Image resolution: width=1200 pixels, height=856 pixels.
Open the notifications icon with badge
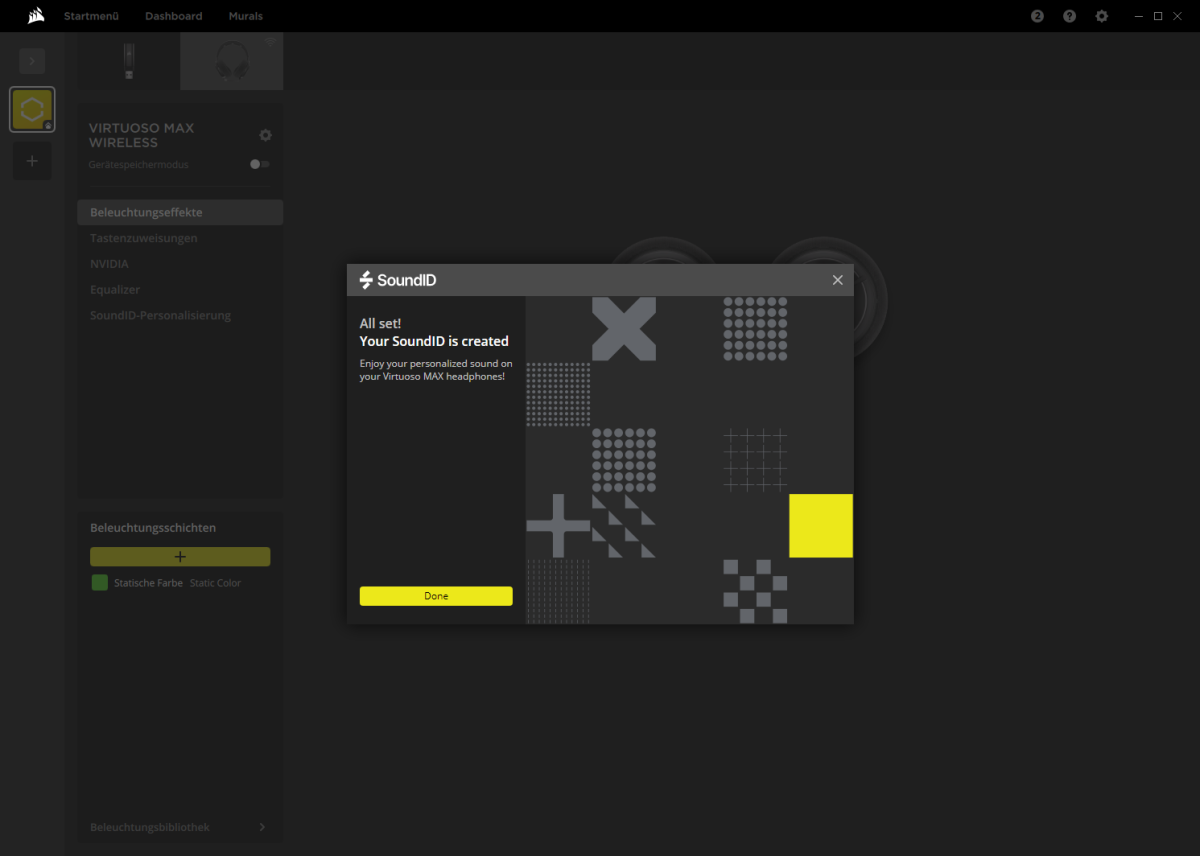(x=1037, y=16)
